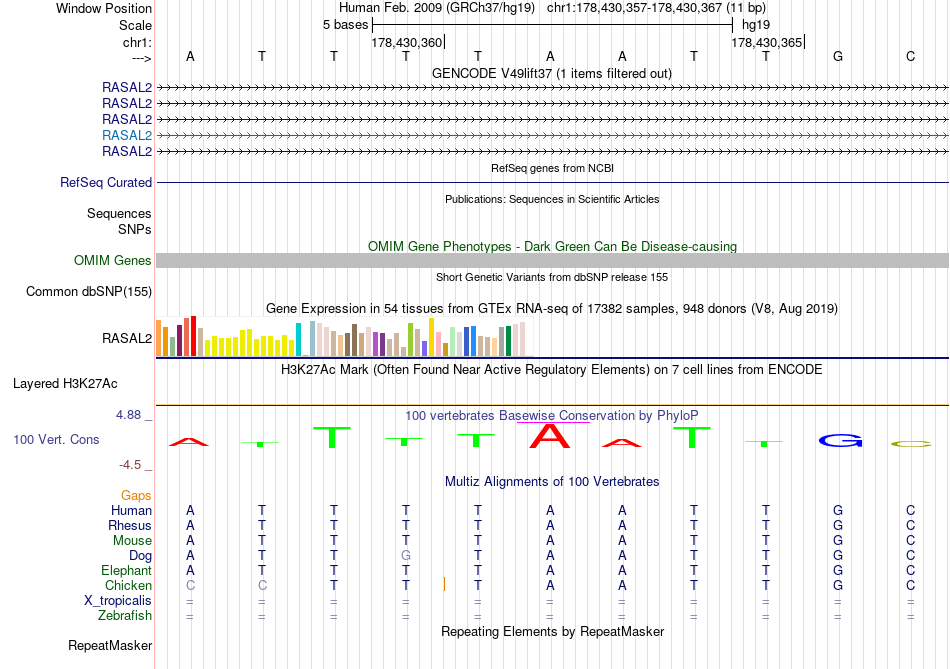Click the 'Dog' alignment row label
950x669 pixels.
point(140,556)
